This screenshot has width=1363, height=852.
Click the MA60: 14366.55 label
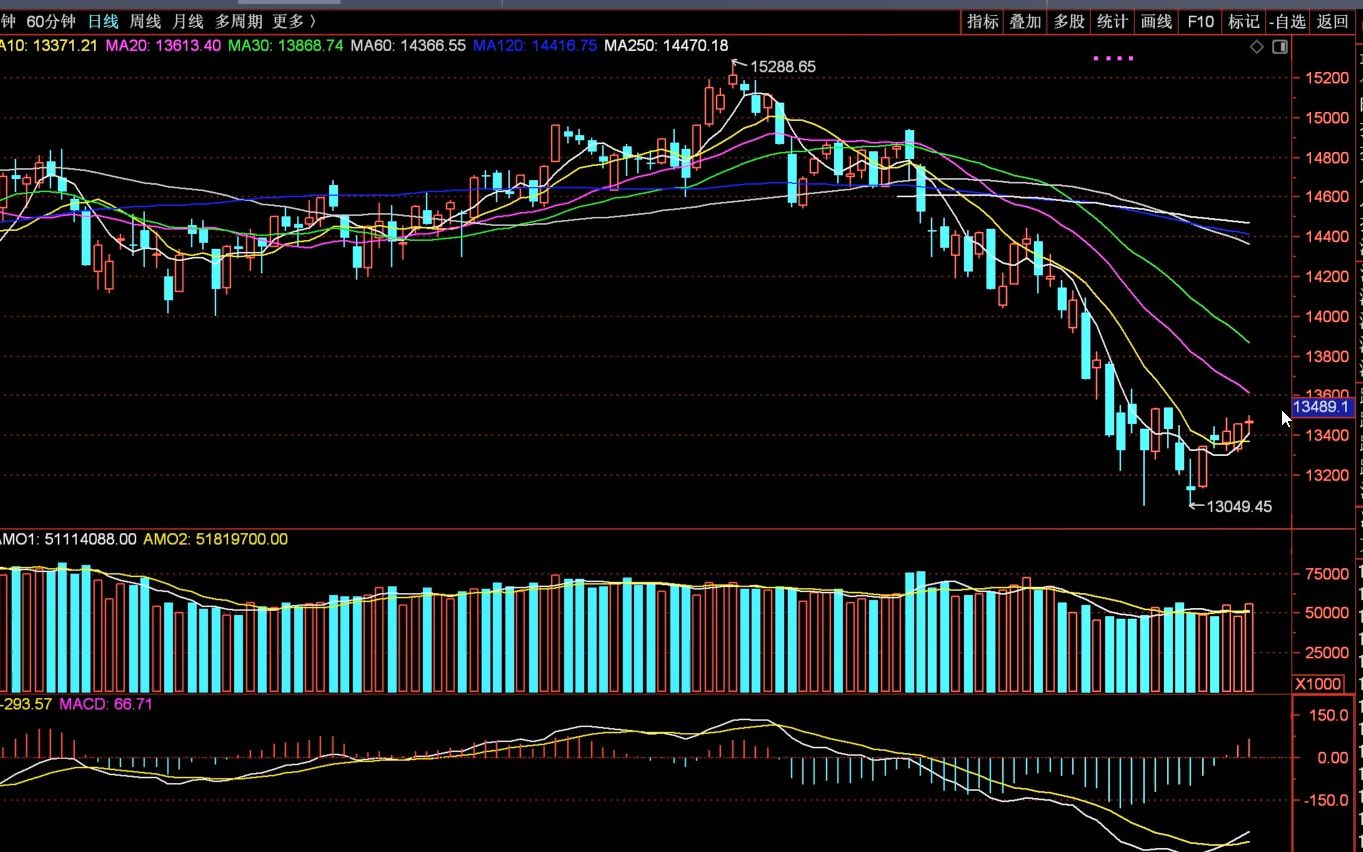pyautogui.click(x=408, y=45)
